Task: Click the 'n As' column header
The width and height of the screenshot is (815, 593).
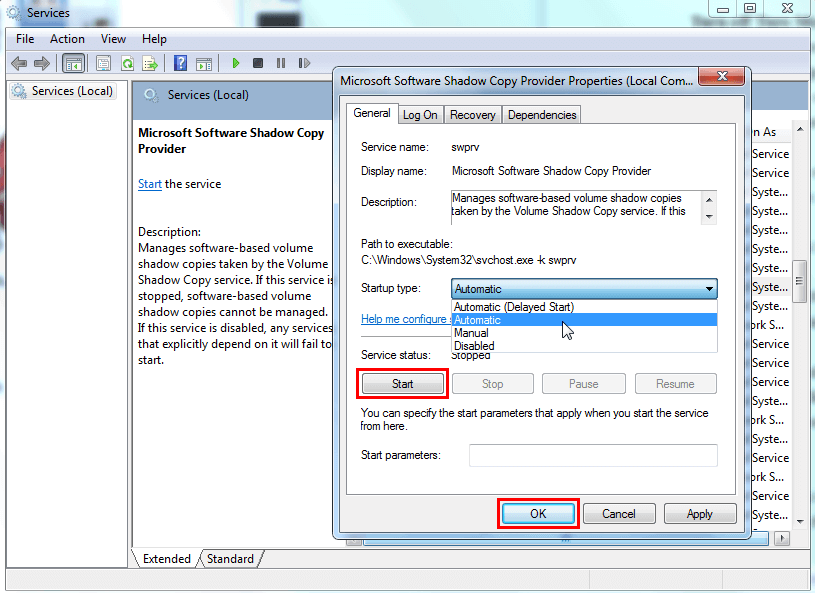Action: (770, 133)
